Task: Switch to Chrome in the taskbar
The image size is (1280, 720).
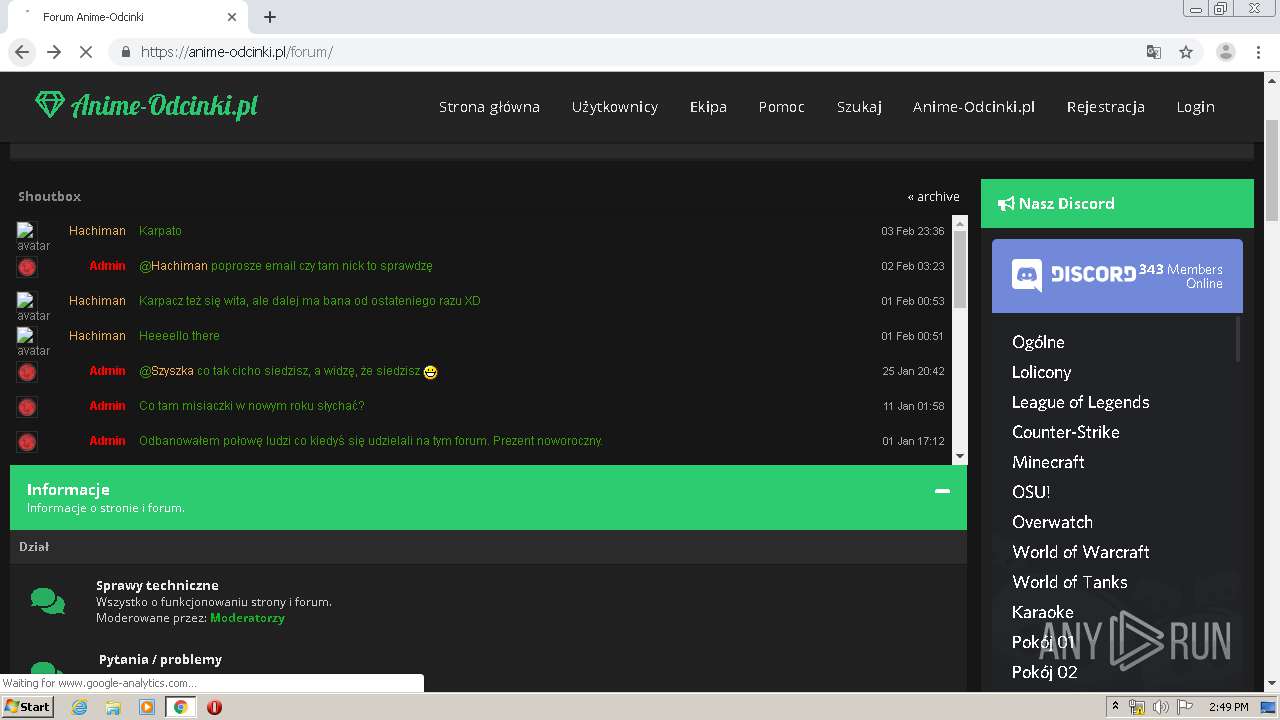Action: pyautogui.click(x=180, y=707)
